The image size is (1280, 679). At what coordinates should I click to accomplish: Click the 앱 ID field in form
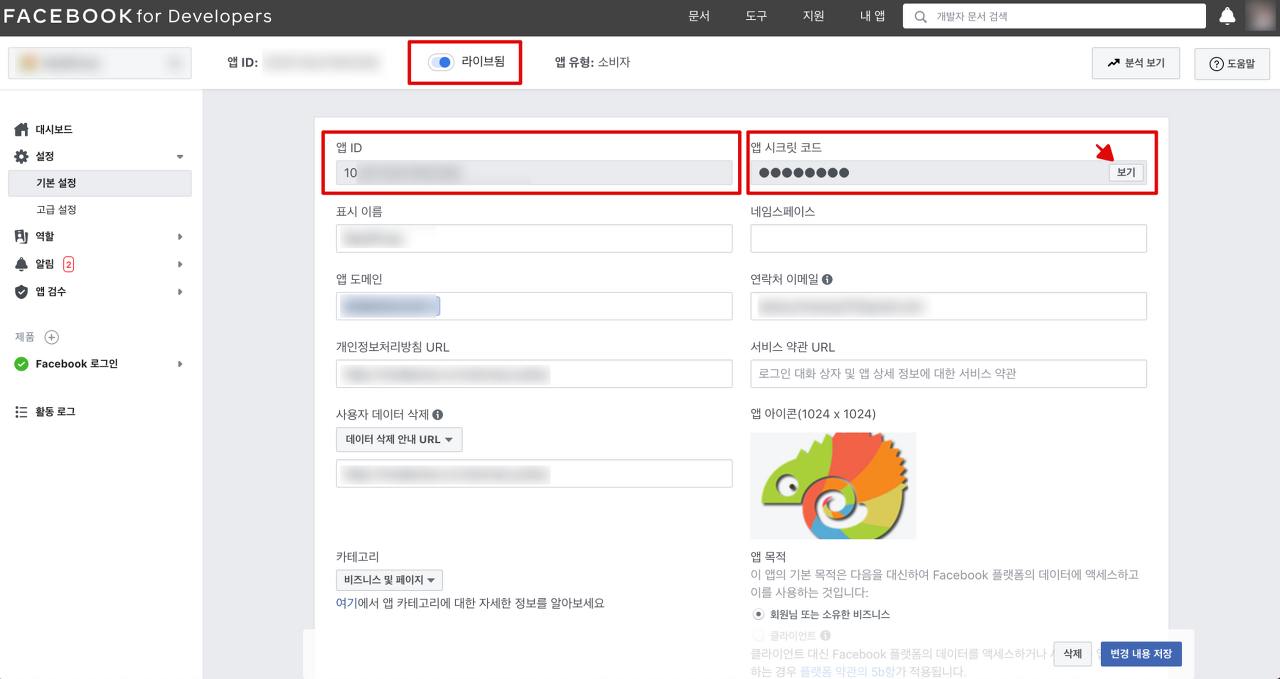pyautogui.click(x=534, y=173)
